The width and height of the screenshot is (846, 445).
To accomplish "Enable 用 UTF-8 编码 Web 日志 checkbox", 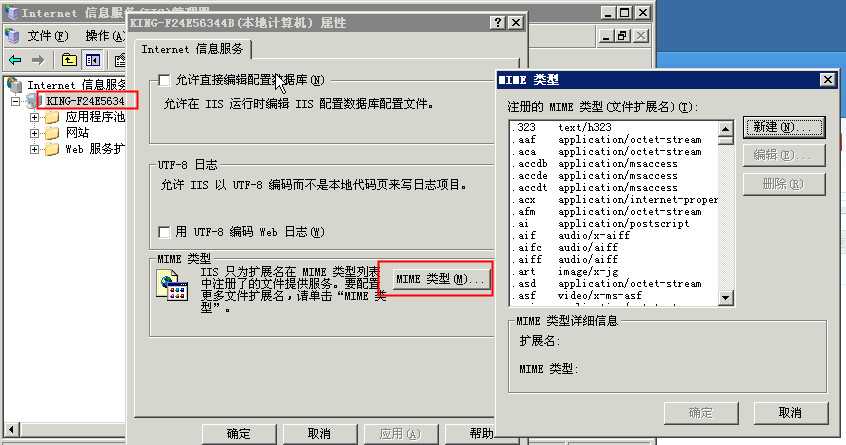I will 164,232.
